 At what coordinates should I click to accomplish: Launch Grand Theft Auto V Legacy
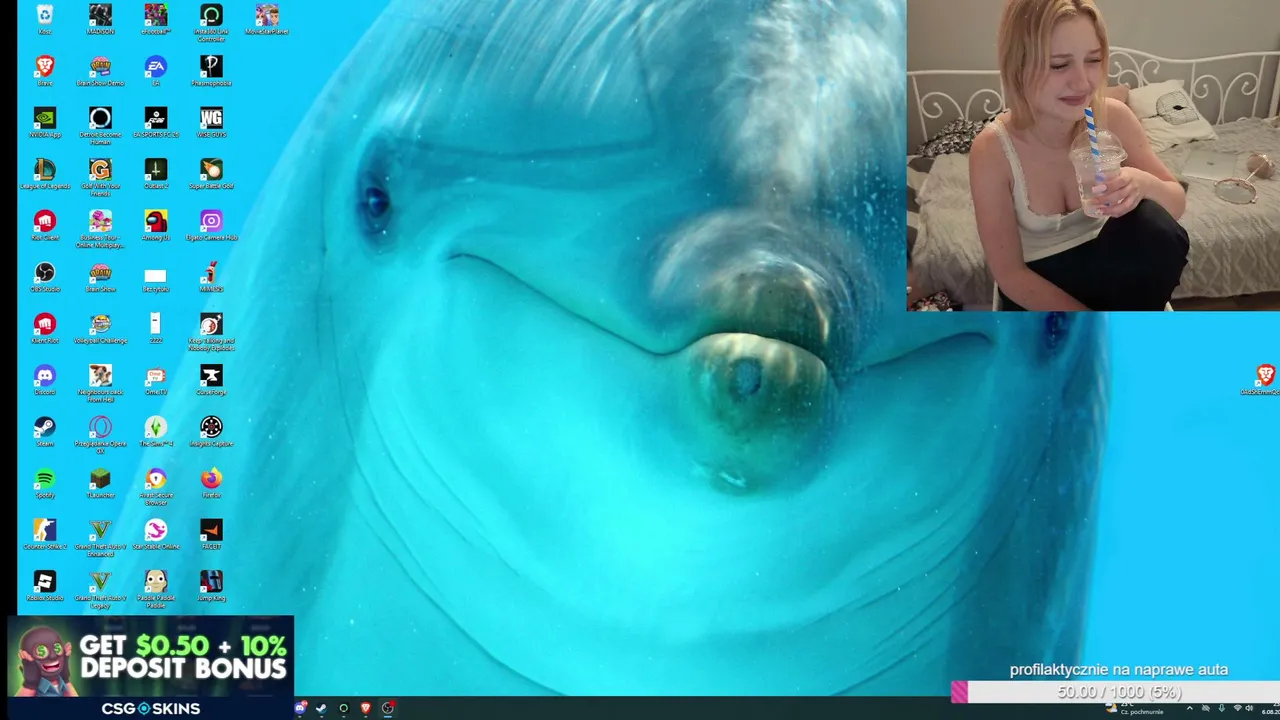pyautogui.click(x=100, y=589)
